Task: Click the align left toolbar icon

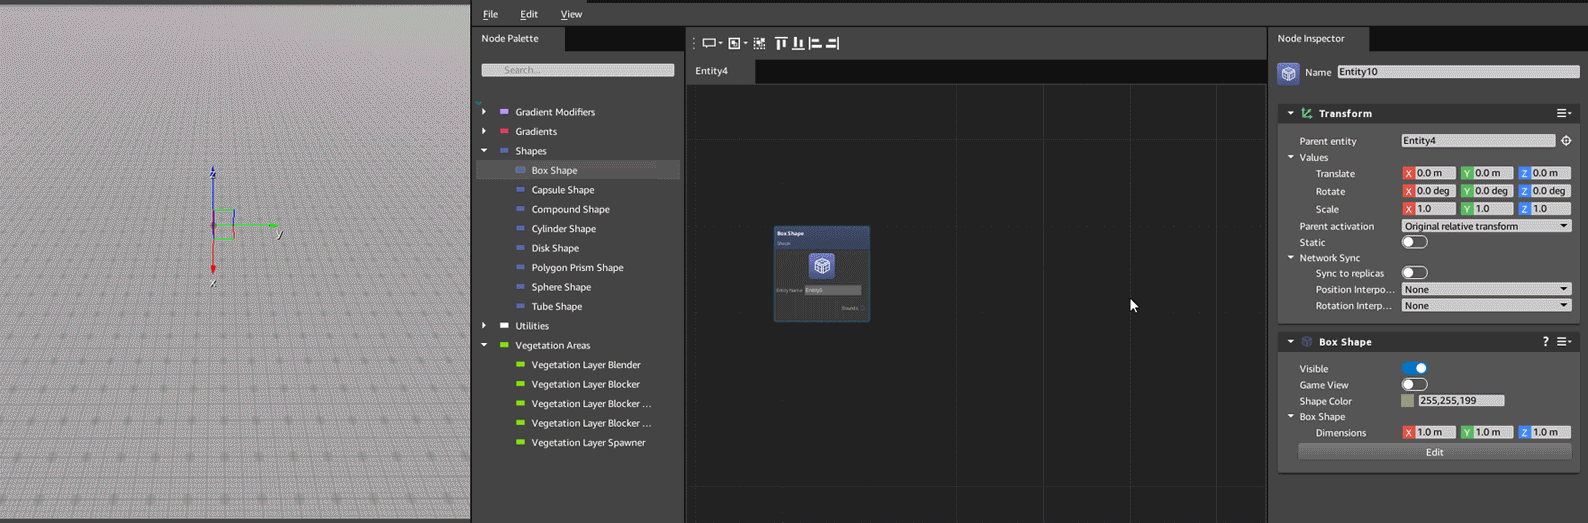Action: click(x=815, y=43)
